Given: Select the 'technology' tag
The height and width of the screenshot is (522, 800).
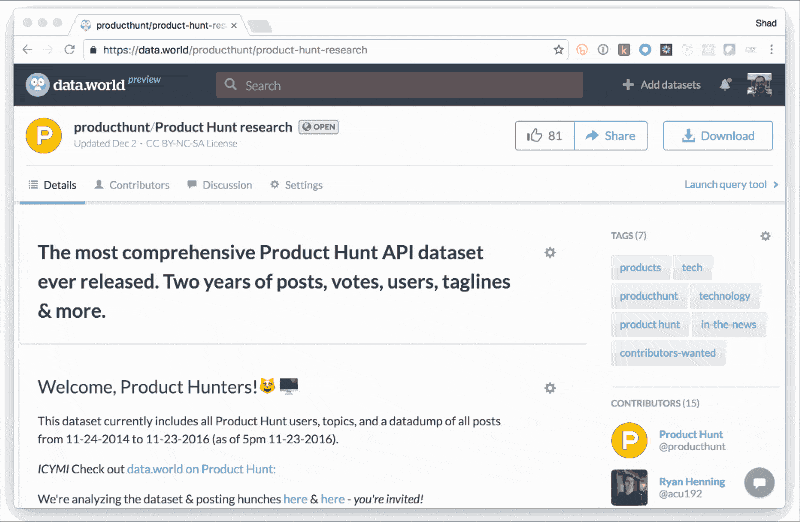Looking at the screenshot, I should click(724, 296).
